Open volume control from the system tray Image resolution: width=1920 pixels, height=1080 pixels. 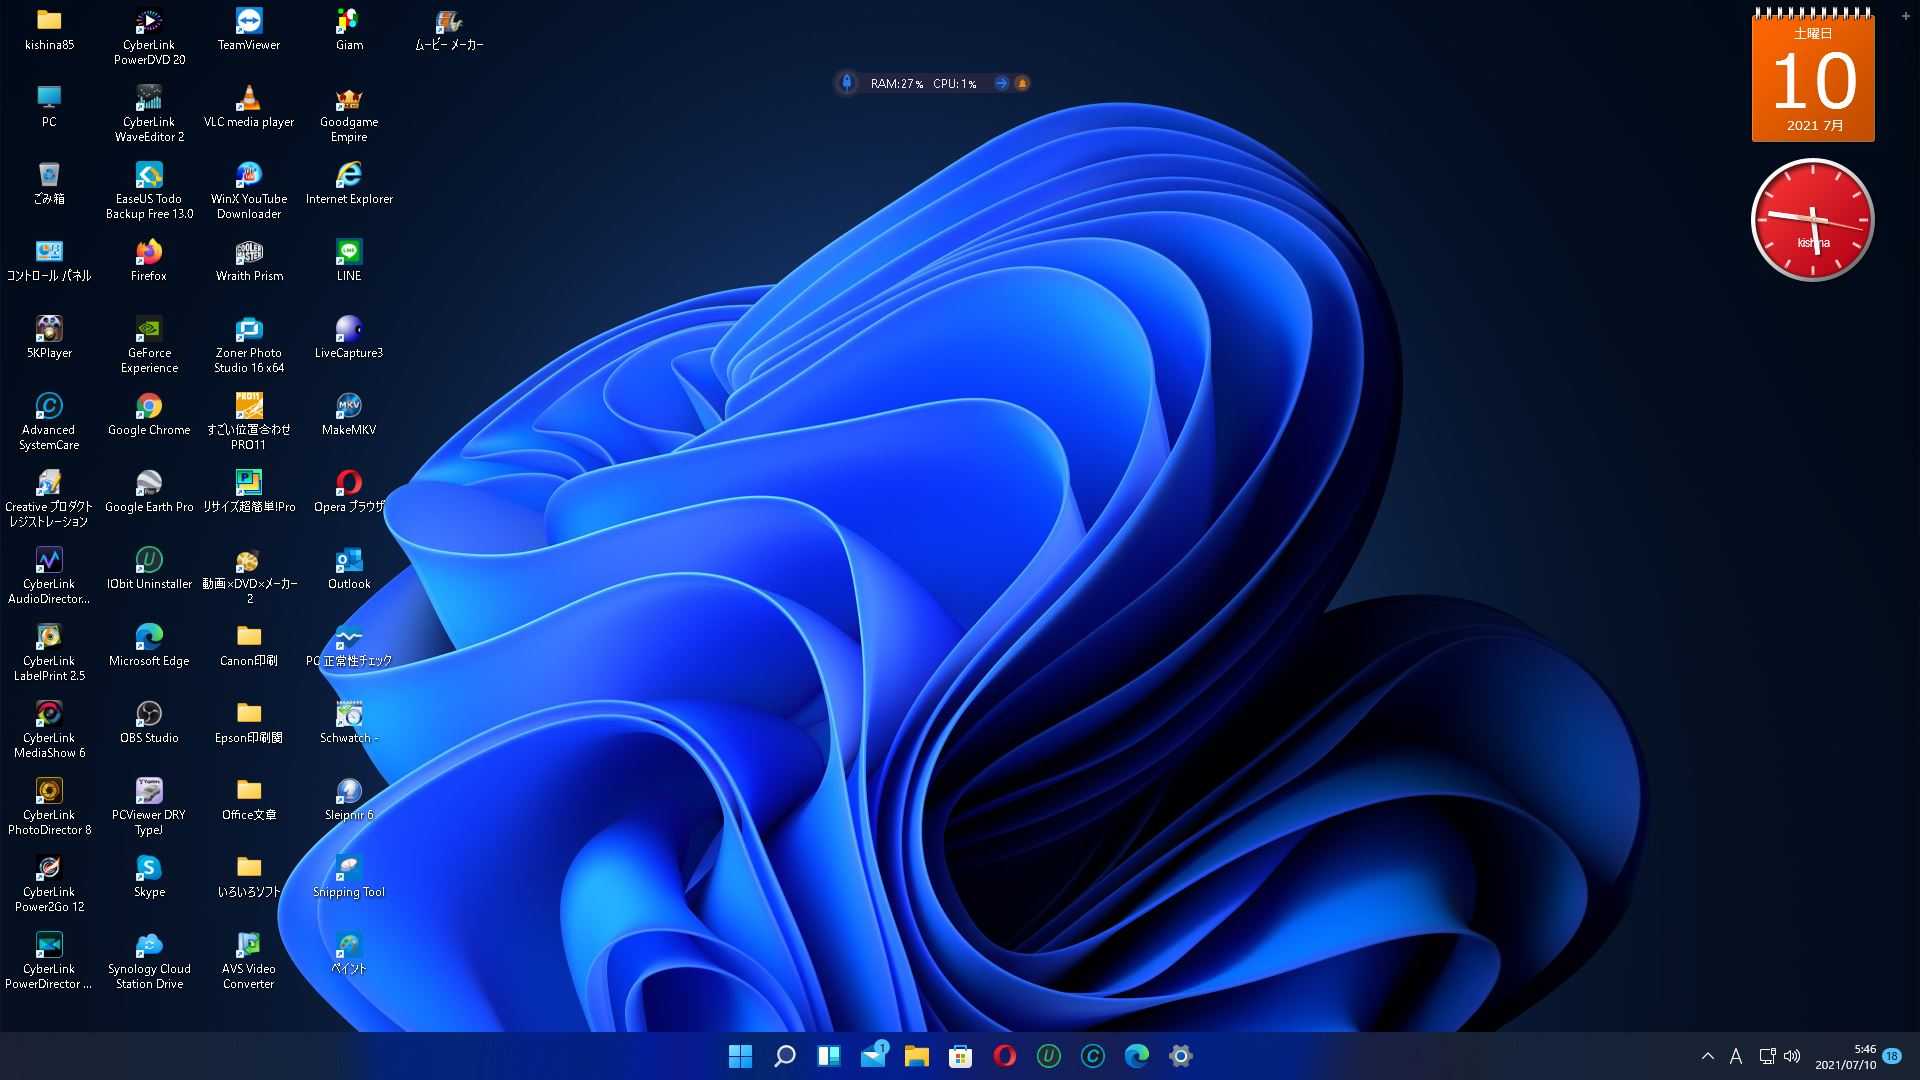coord(1792,1056)
